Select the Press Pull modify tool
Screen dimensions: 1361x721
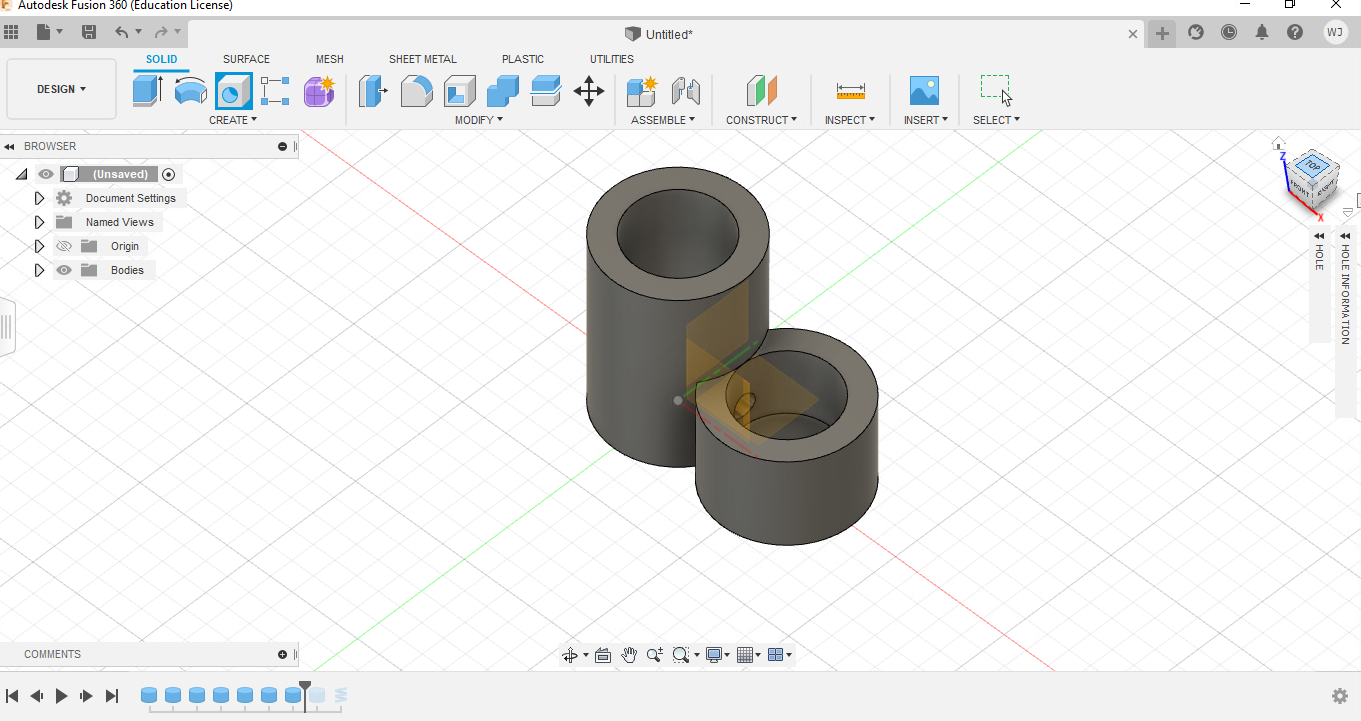[373, 90]
